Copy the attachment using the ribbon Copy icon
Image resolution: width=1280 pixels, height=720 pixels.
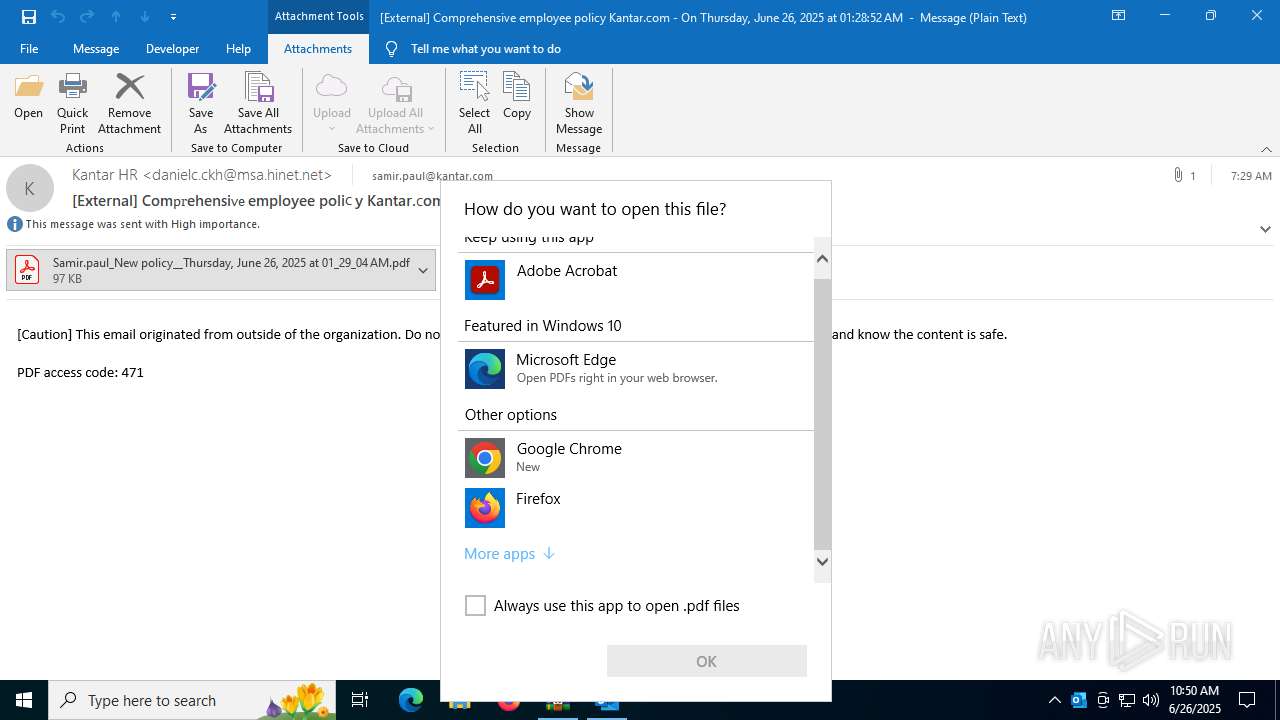517,96
